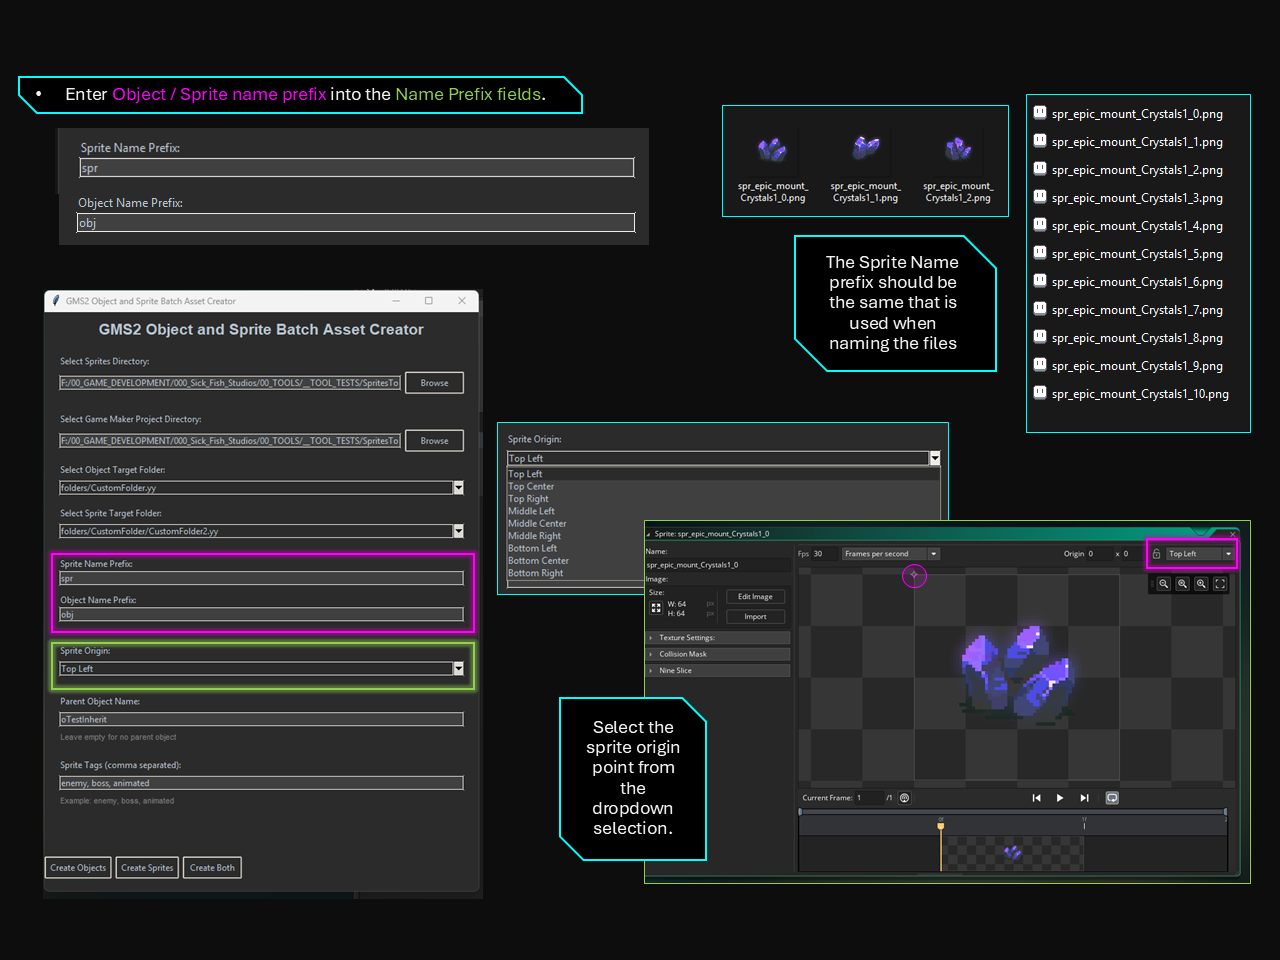Screen dimensions: 1280x960
Task: Click the file icon beside spr_epic_mount_Crystals1_5.png
Action: tap(1040, 253)
